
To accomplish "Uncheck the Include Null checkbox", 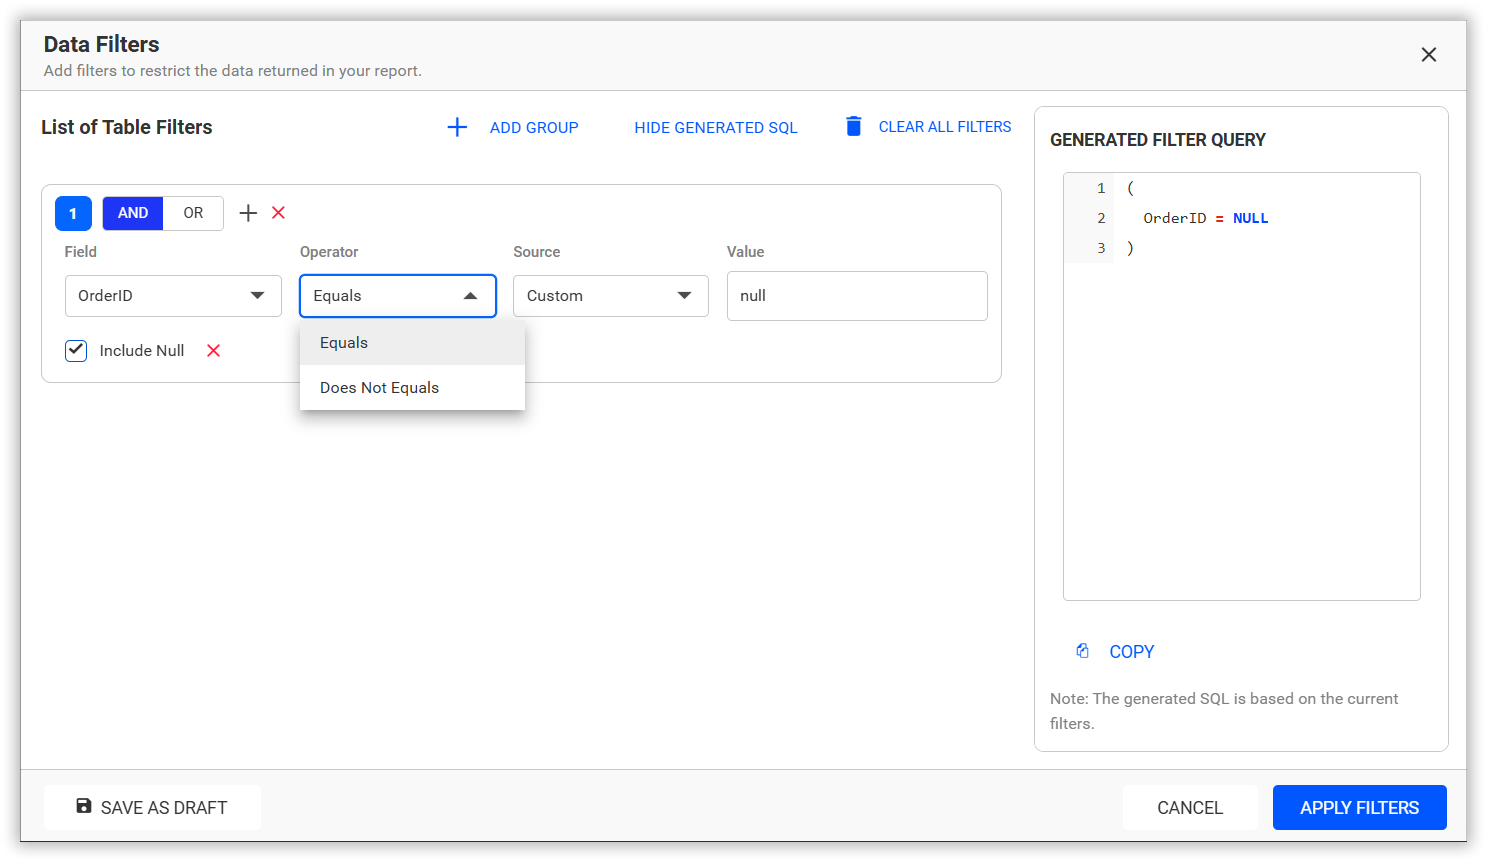I will [76, 351].
